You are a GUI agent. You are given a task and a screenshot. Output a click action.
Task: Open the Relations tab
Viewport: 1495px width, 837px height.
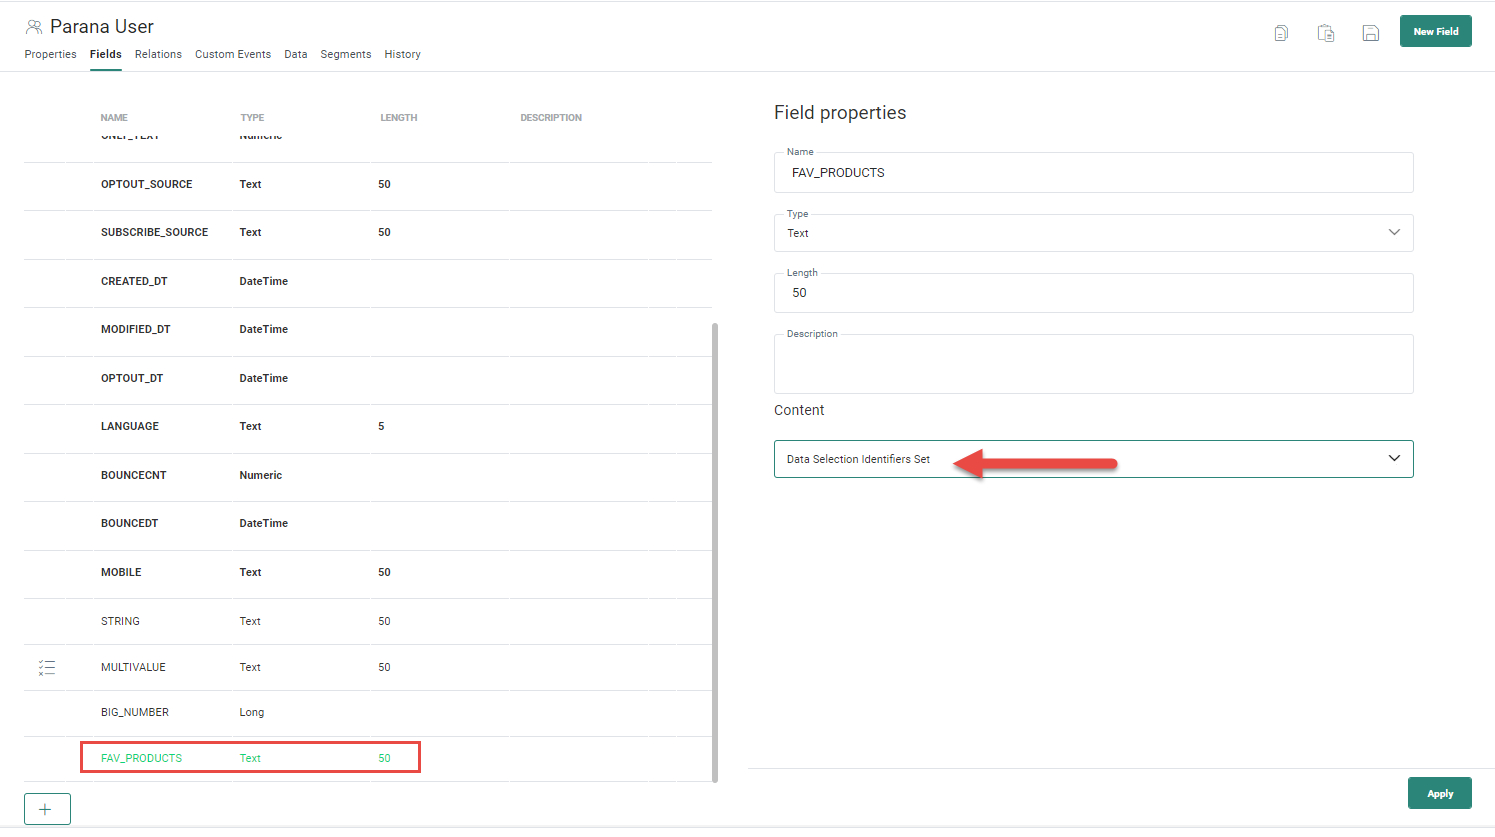click(158, 54)
